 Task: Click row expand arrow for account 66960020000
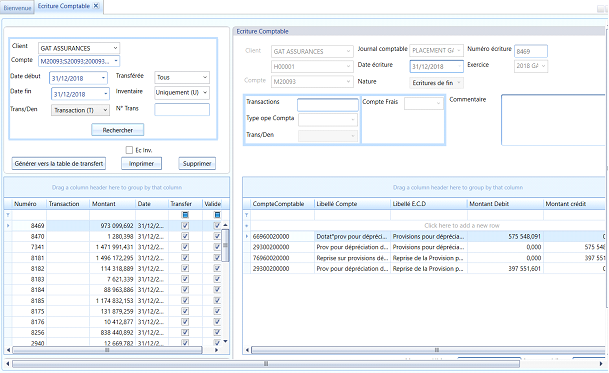[247, 236]
